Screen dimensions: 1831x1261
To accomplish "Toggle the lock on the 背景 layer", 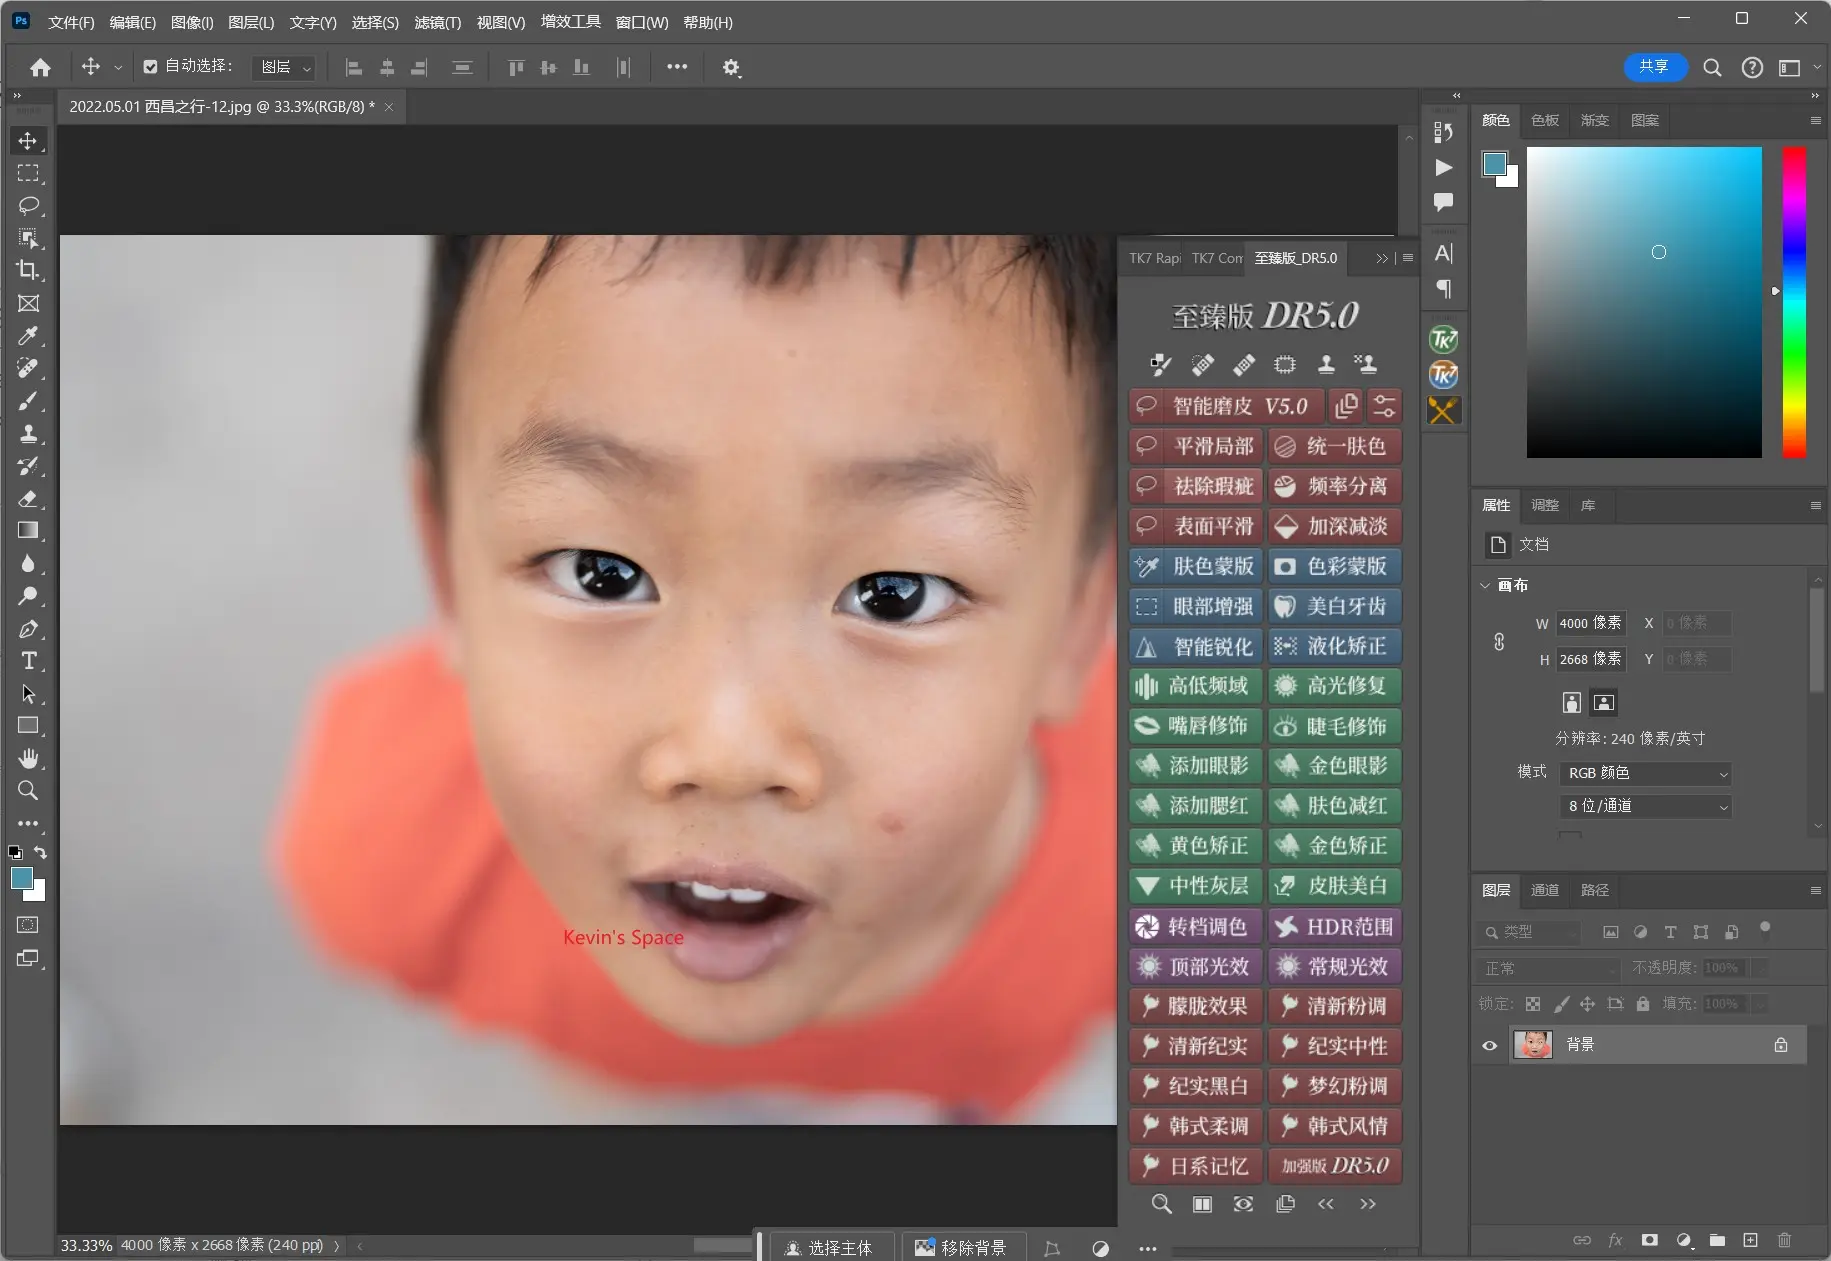I will tap(1780, 1044).
